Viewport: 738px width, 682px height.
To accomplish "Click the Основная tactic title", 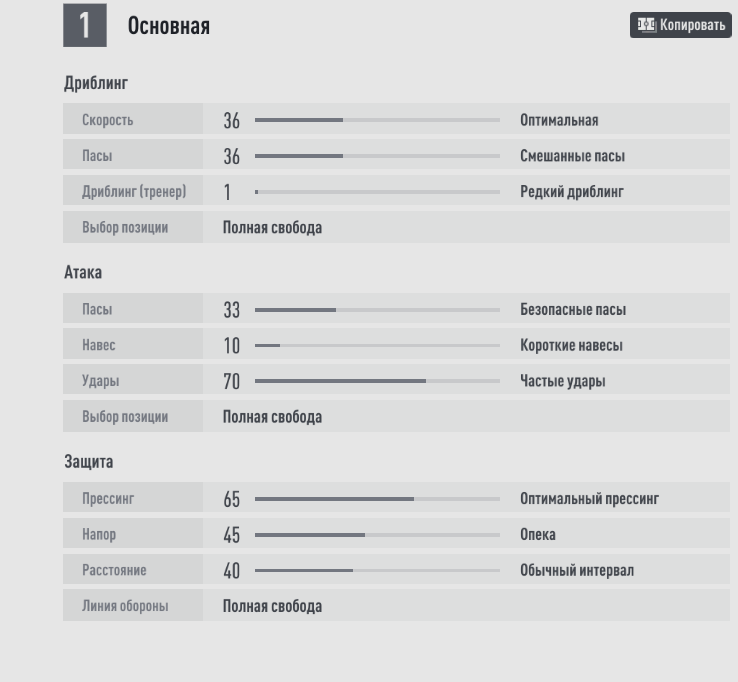I will [168, 26].
